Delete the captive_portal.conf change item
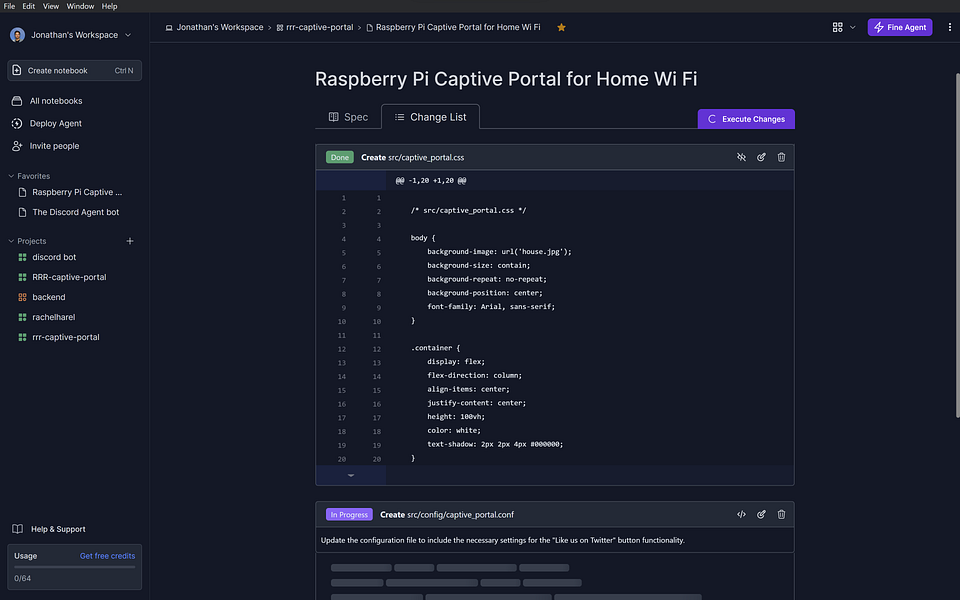 [x=781, y=514]
